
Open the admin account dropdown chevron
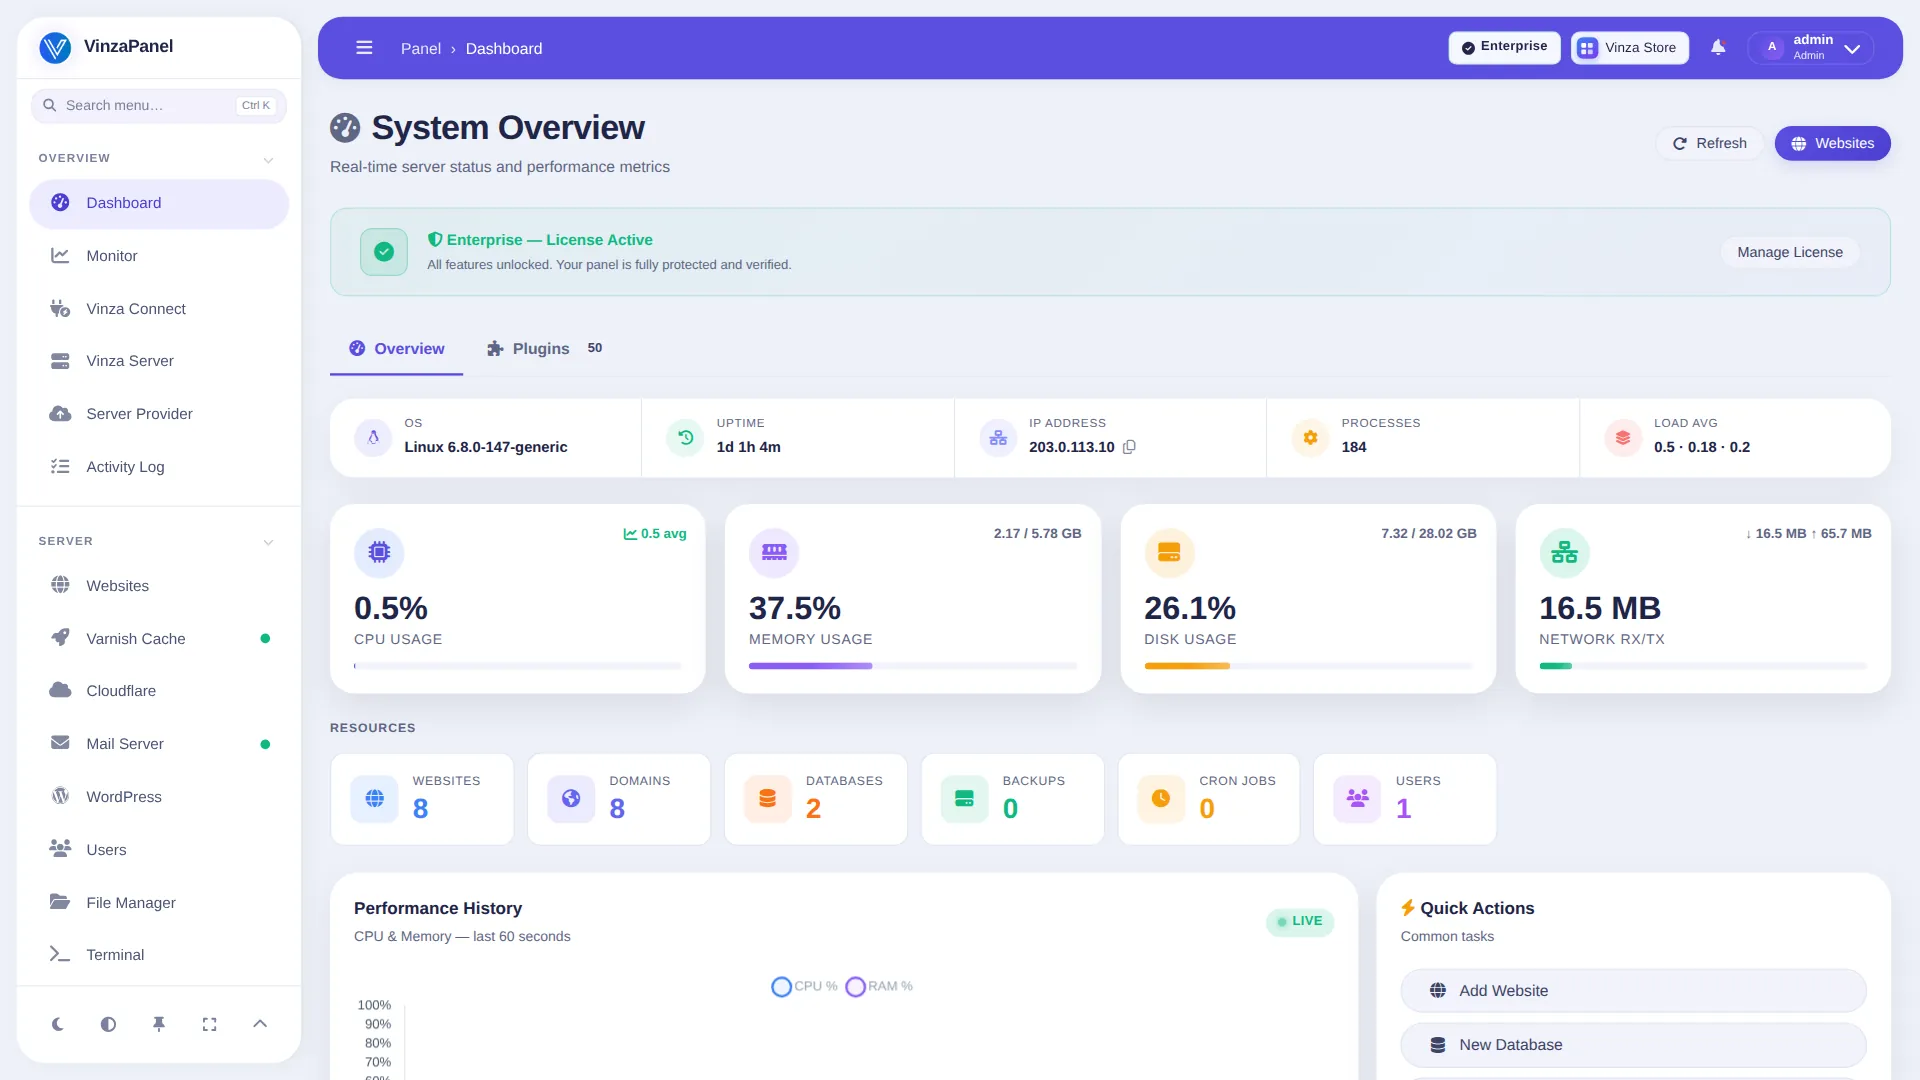pos(1852,48)
